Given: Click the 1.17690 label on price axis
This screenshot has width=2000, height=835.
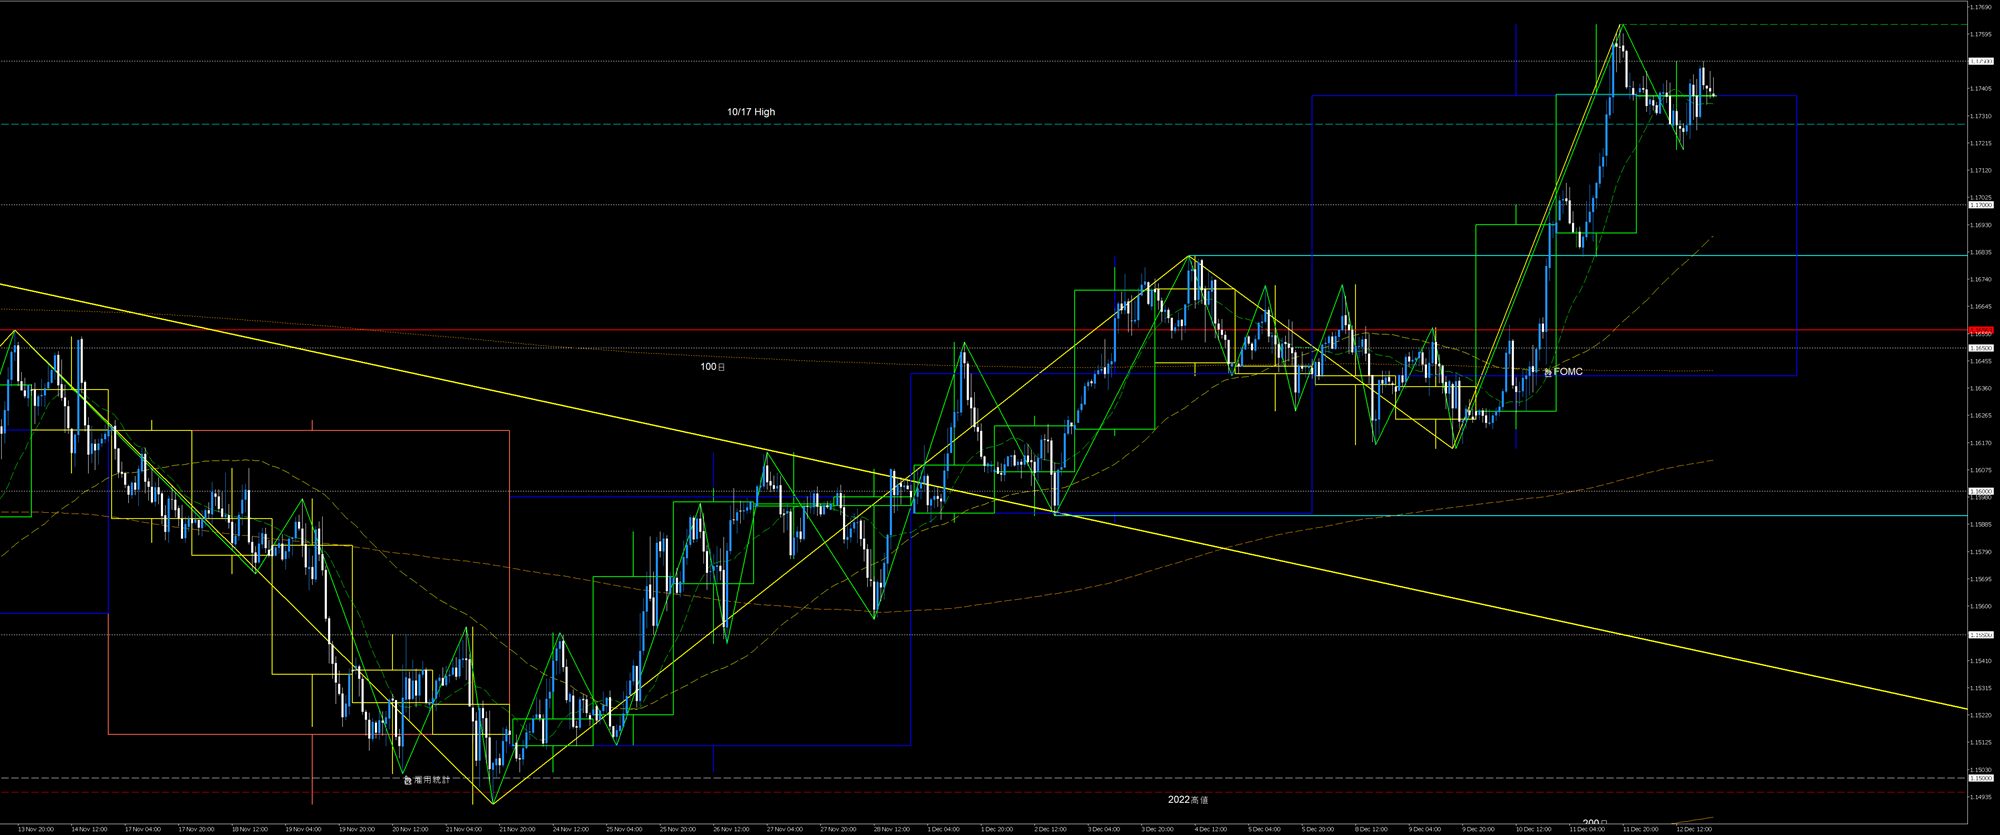Looking at the screenshot, I should (x=1981, y=7).
